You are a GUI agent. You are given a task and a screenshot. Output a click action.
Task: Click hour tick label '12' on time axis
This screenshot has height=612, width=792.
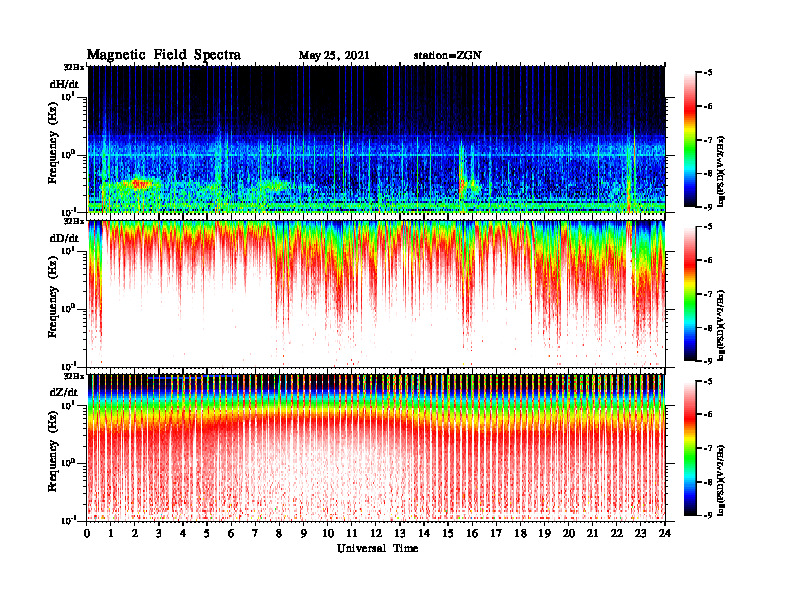[376, 534]
